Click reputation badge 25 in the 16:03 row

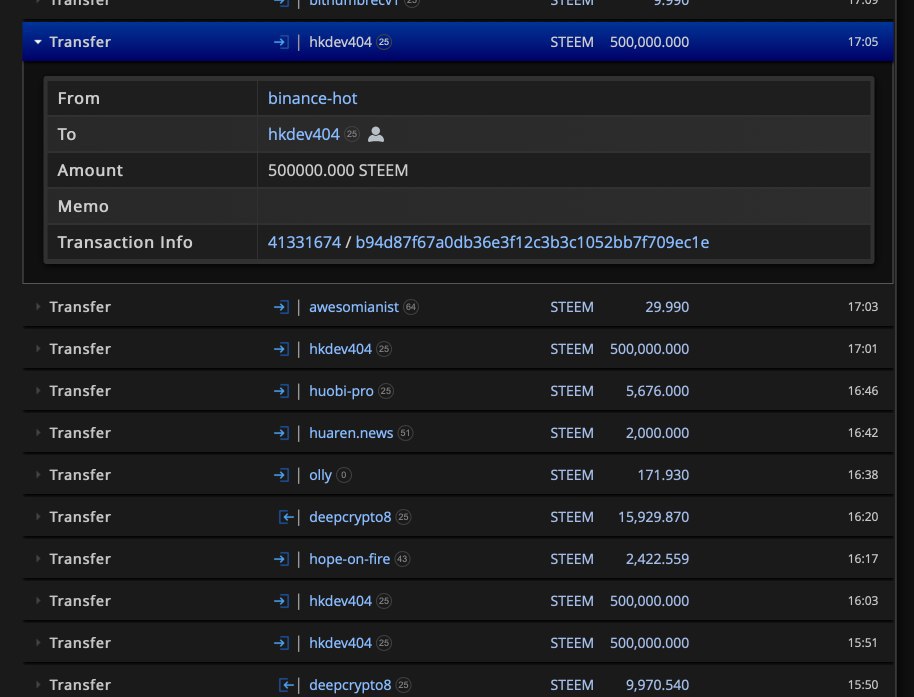coord(384,600)
